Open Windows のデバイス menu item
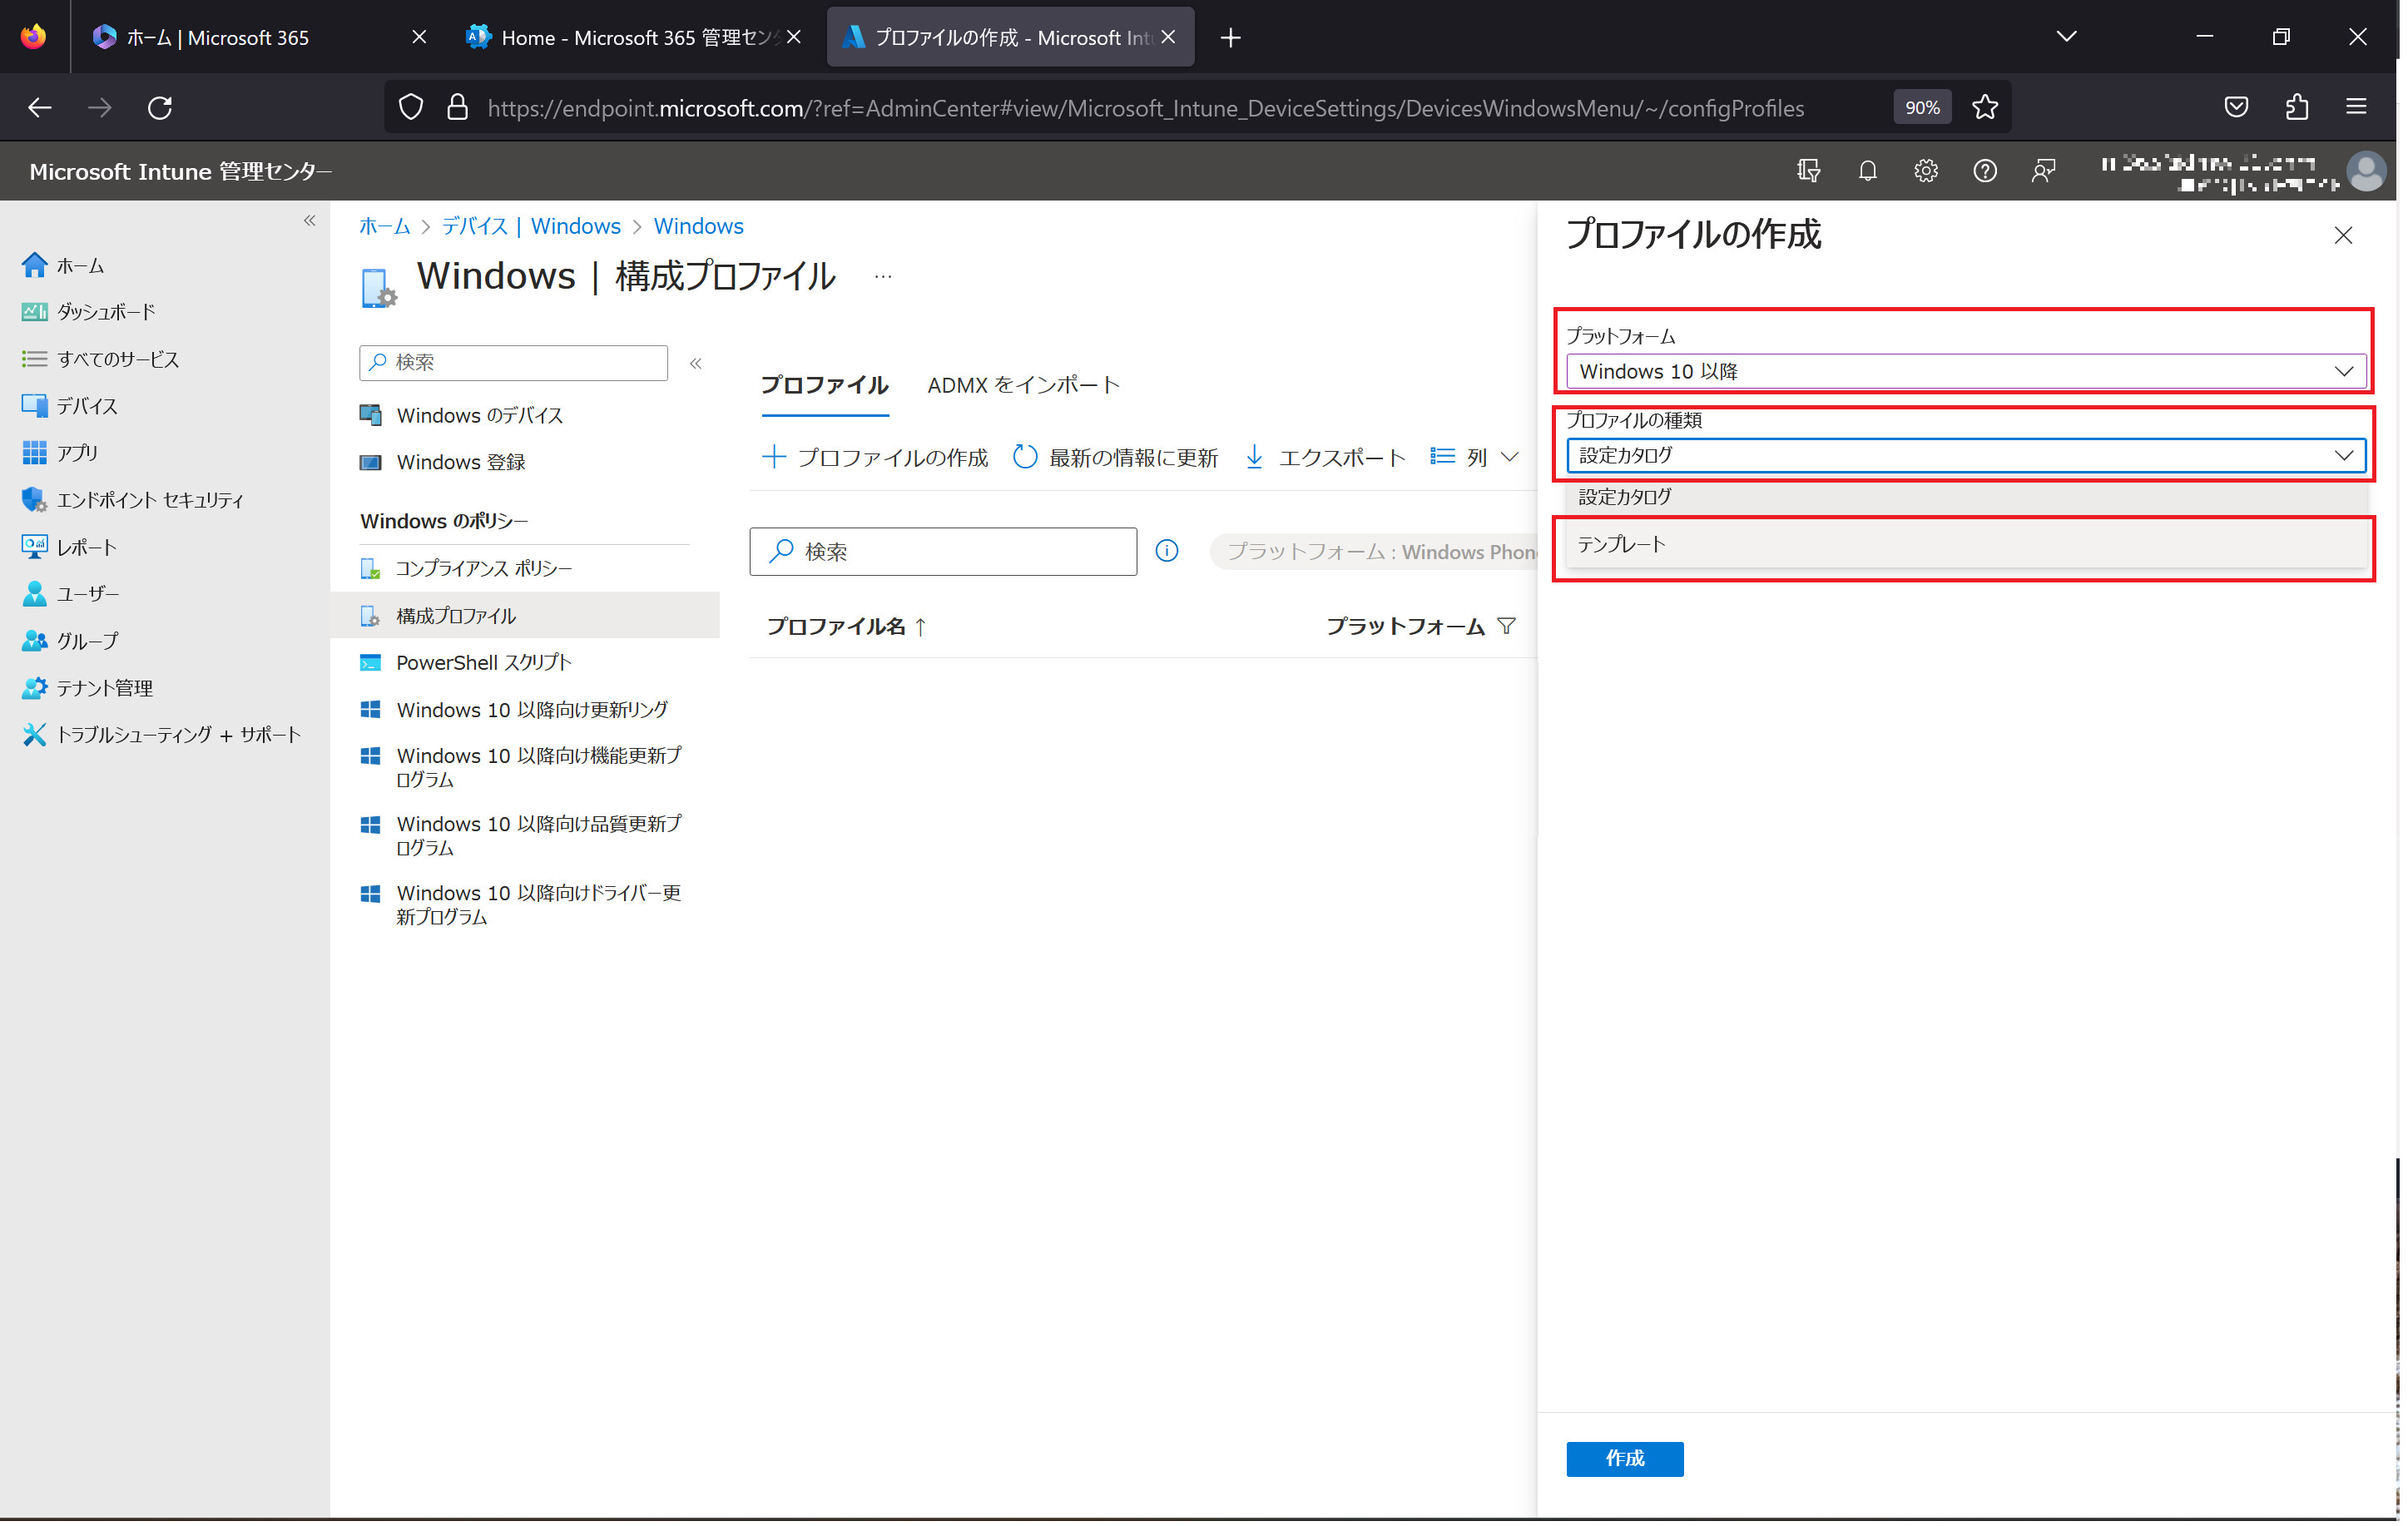This screenshot has width=2408, height=1526. pos(460,416)
